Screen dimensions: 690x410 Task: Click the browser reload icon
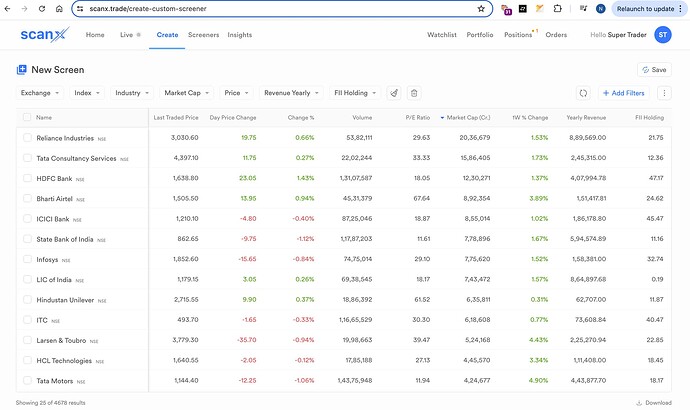(x=42, y=8)
